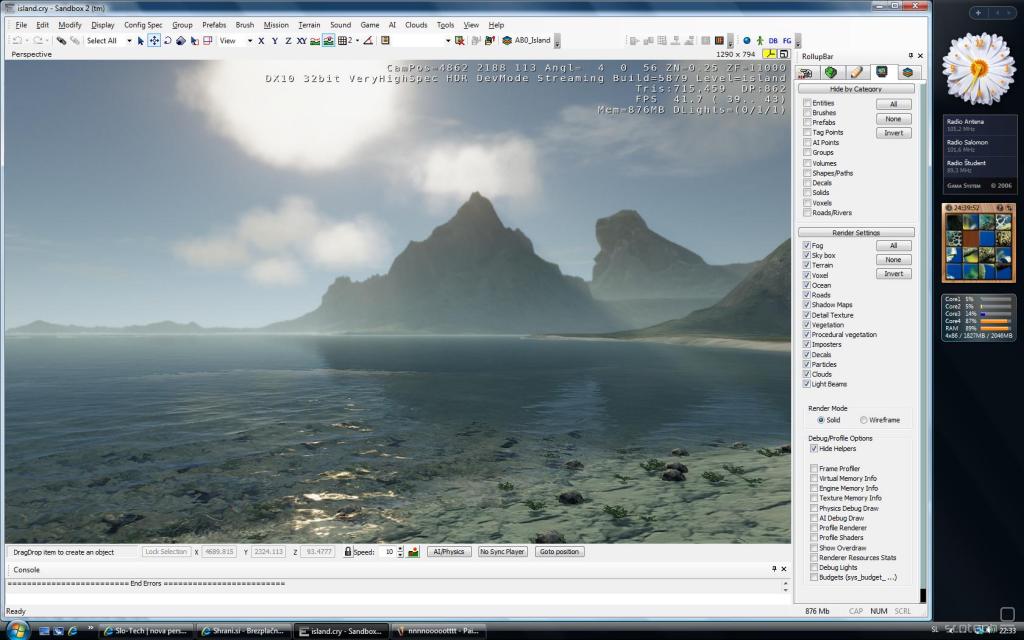Uncheck the Hide Helpers option

click(814, 449)
